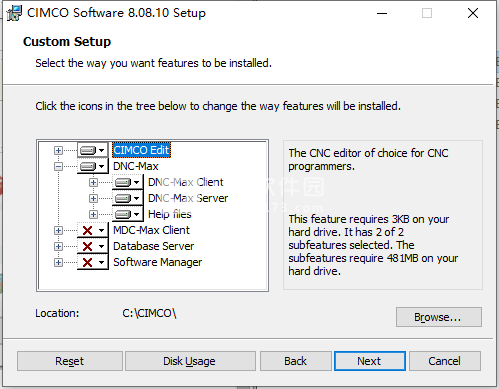This screenshot has height=389, width=499.
Task: Open CIMCO Edit install-state drive icon
Action: (x=92, y=150)
